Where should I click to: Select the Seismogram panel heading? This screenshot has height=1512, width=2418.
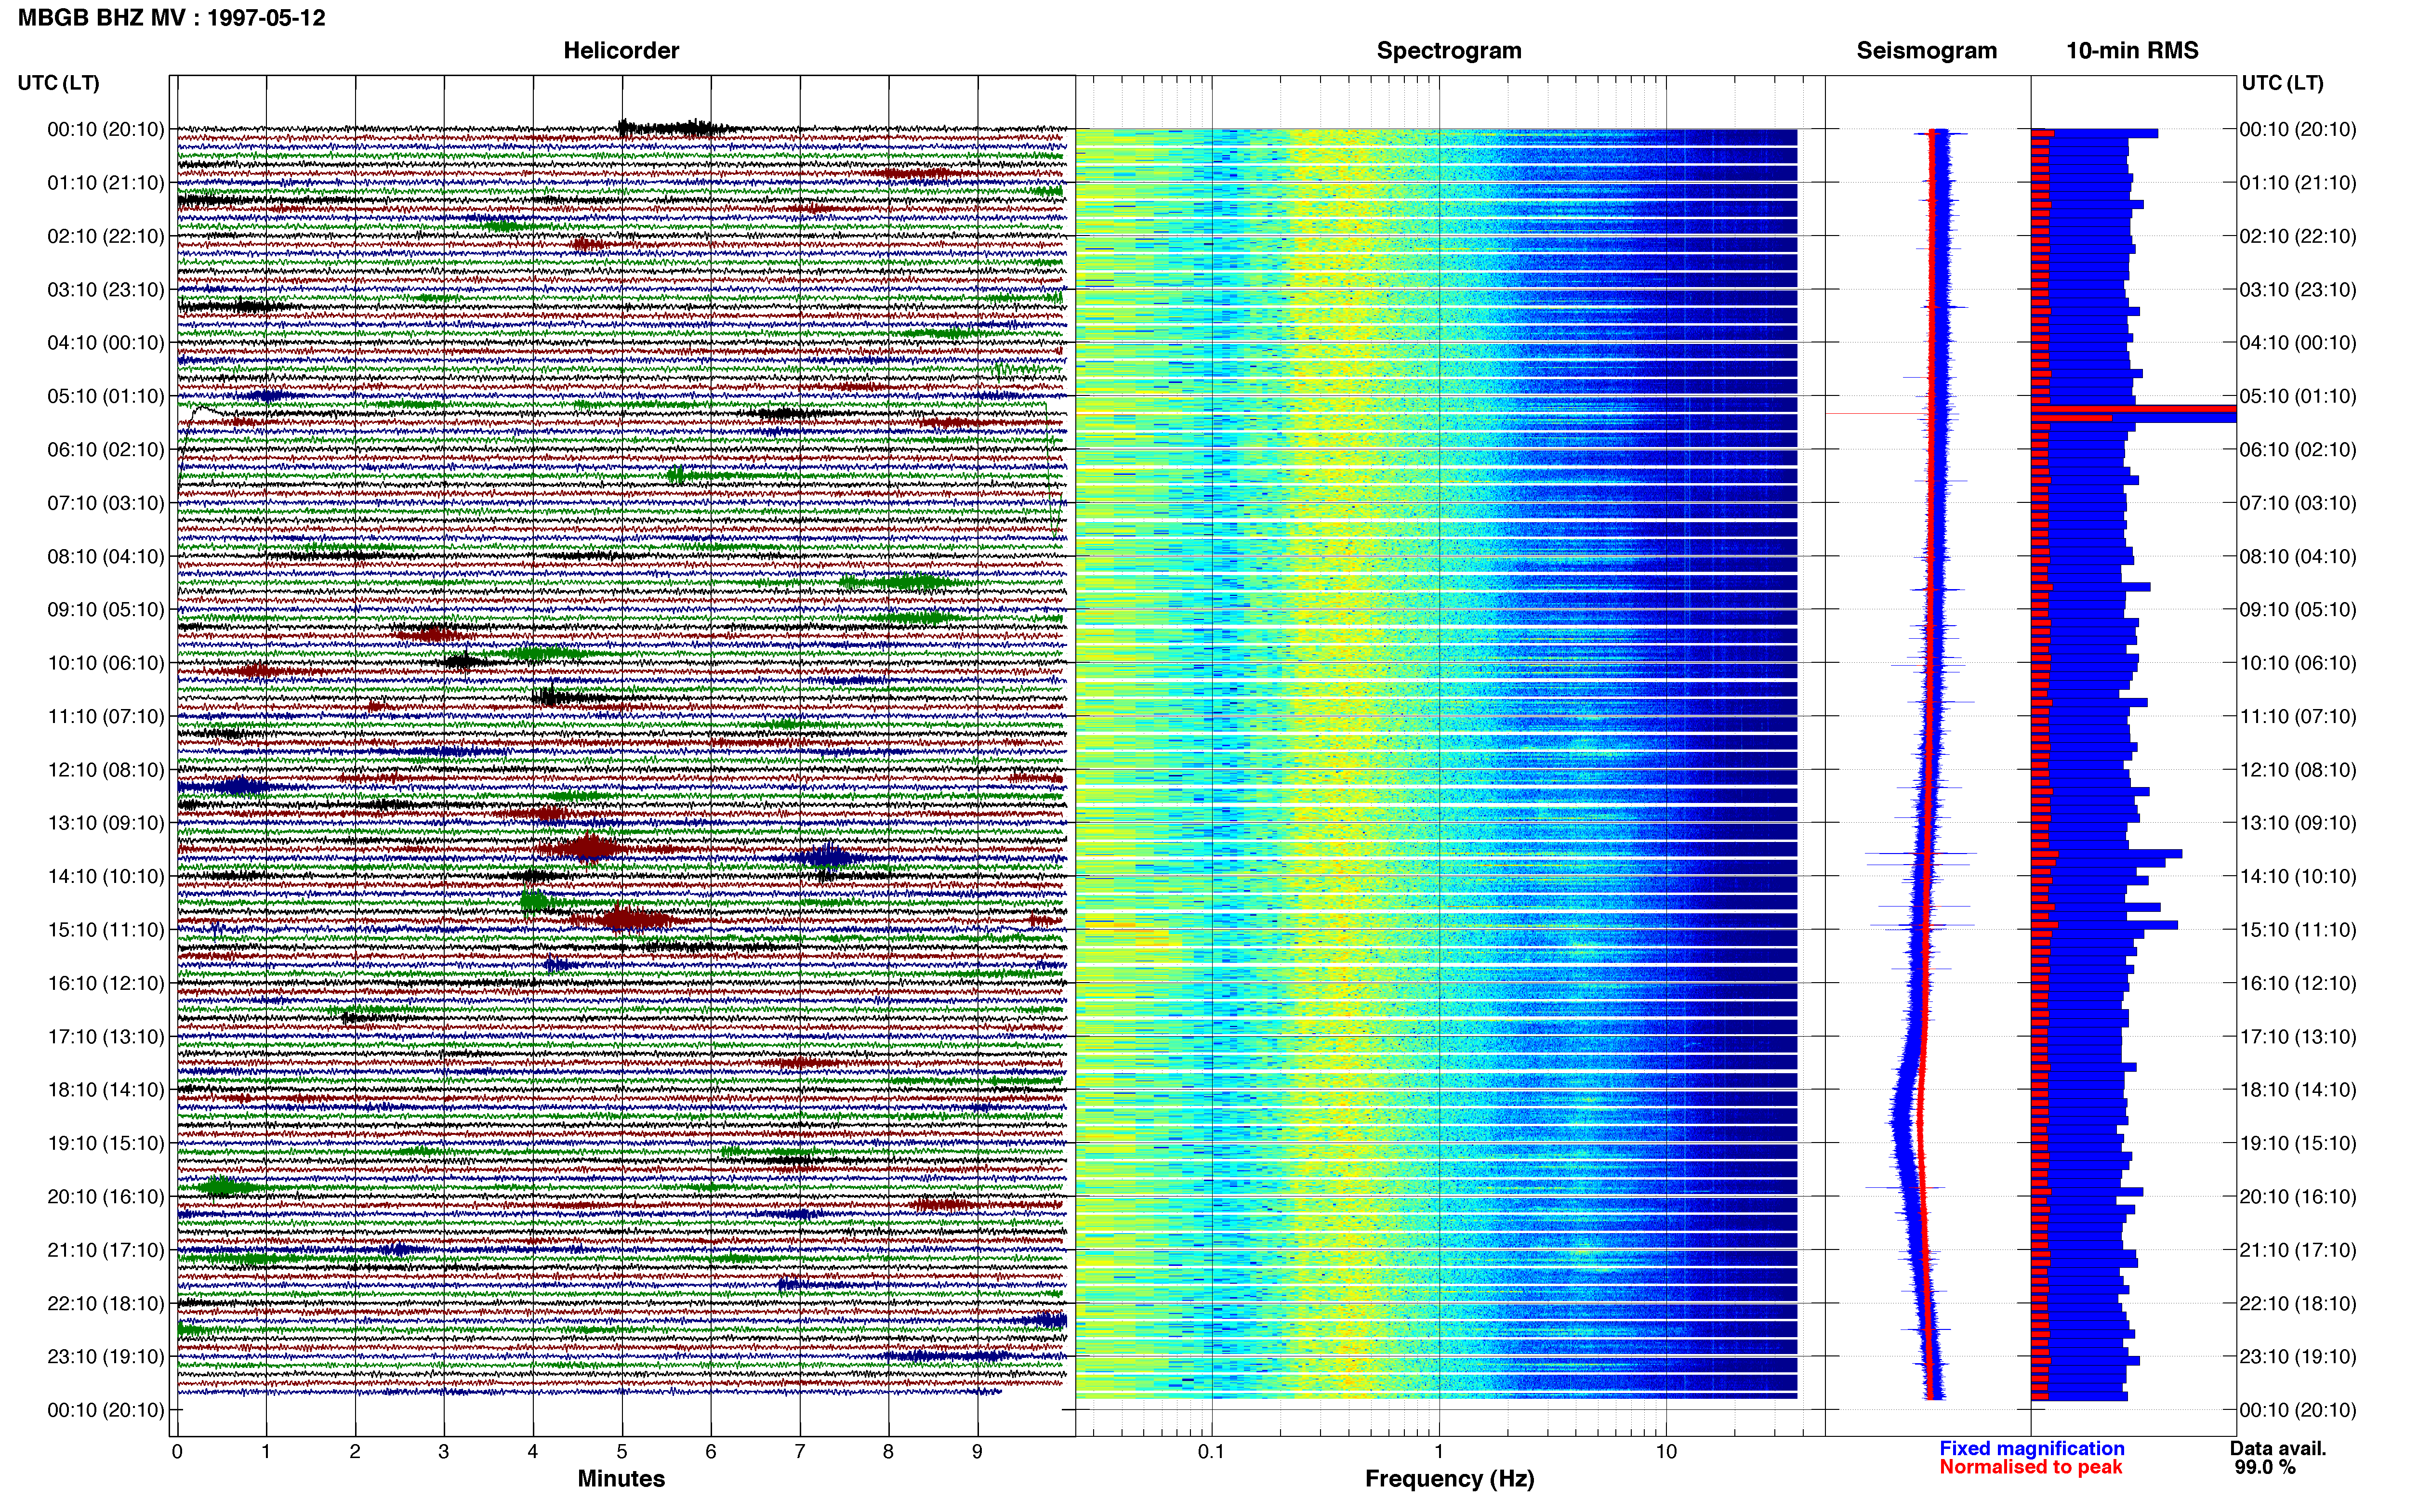tap(1926, 51)
